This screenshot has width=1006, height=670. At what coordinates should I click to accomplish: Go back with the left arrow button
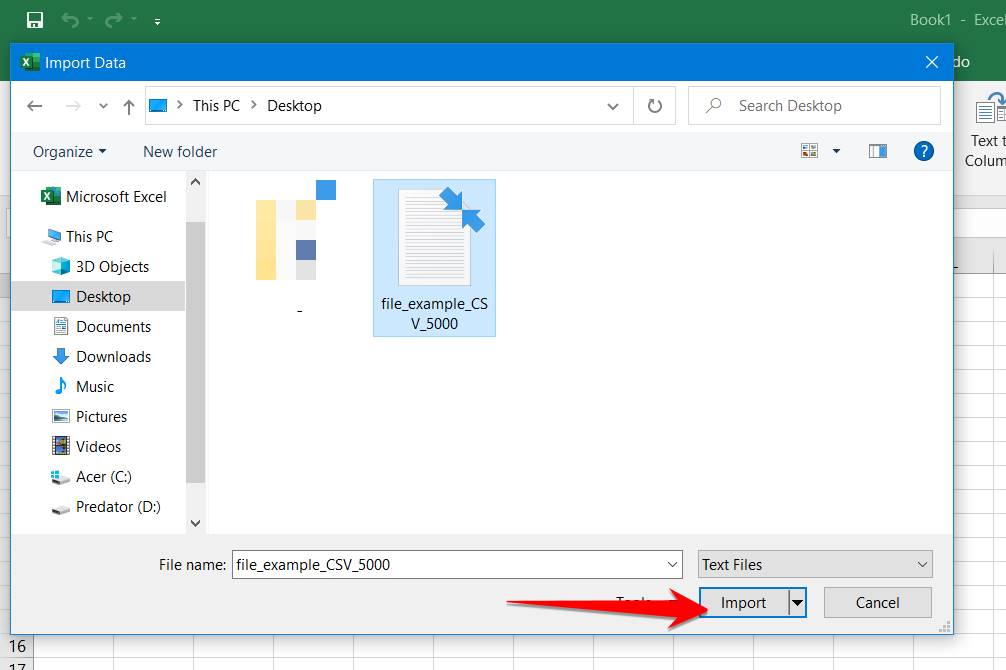click(35, 106)
